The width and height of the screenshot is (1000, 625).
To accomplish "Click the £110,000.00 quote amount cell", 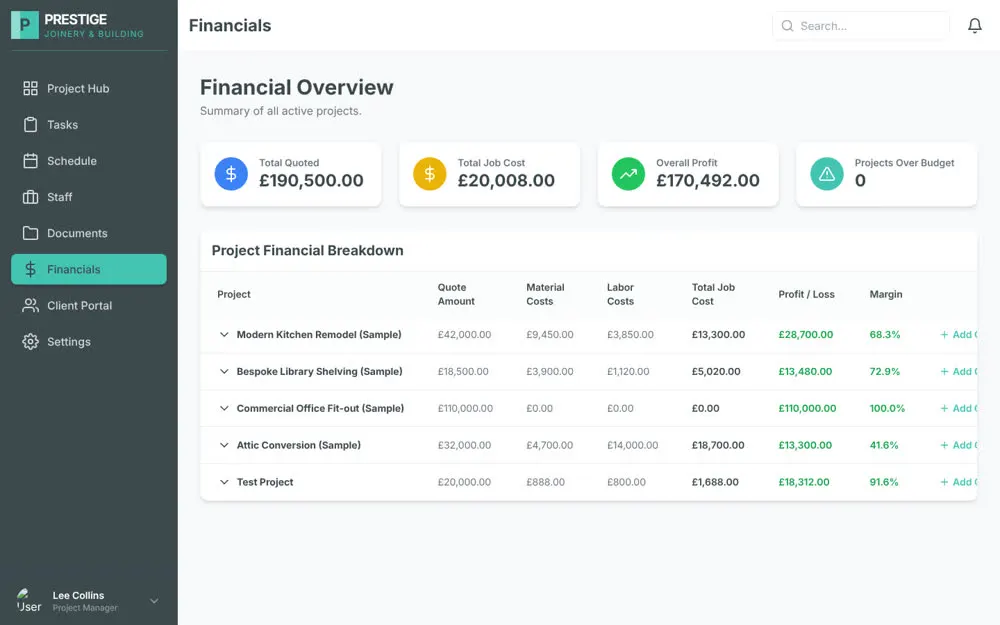I will pos(465,408).
